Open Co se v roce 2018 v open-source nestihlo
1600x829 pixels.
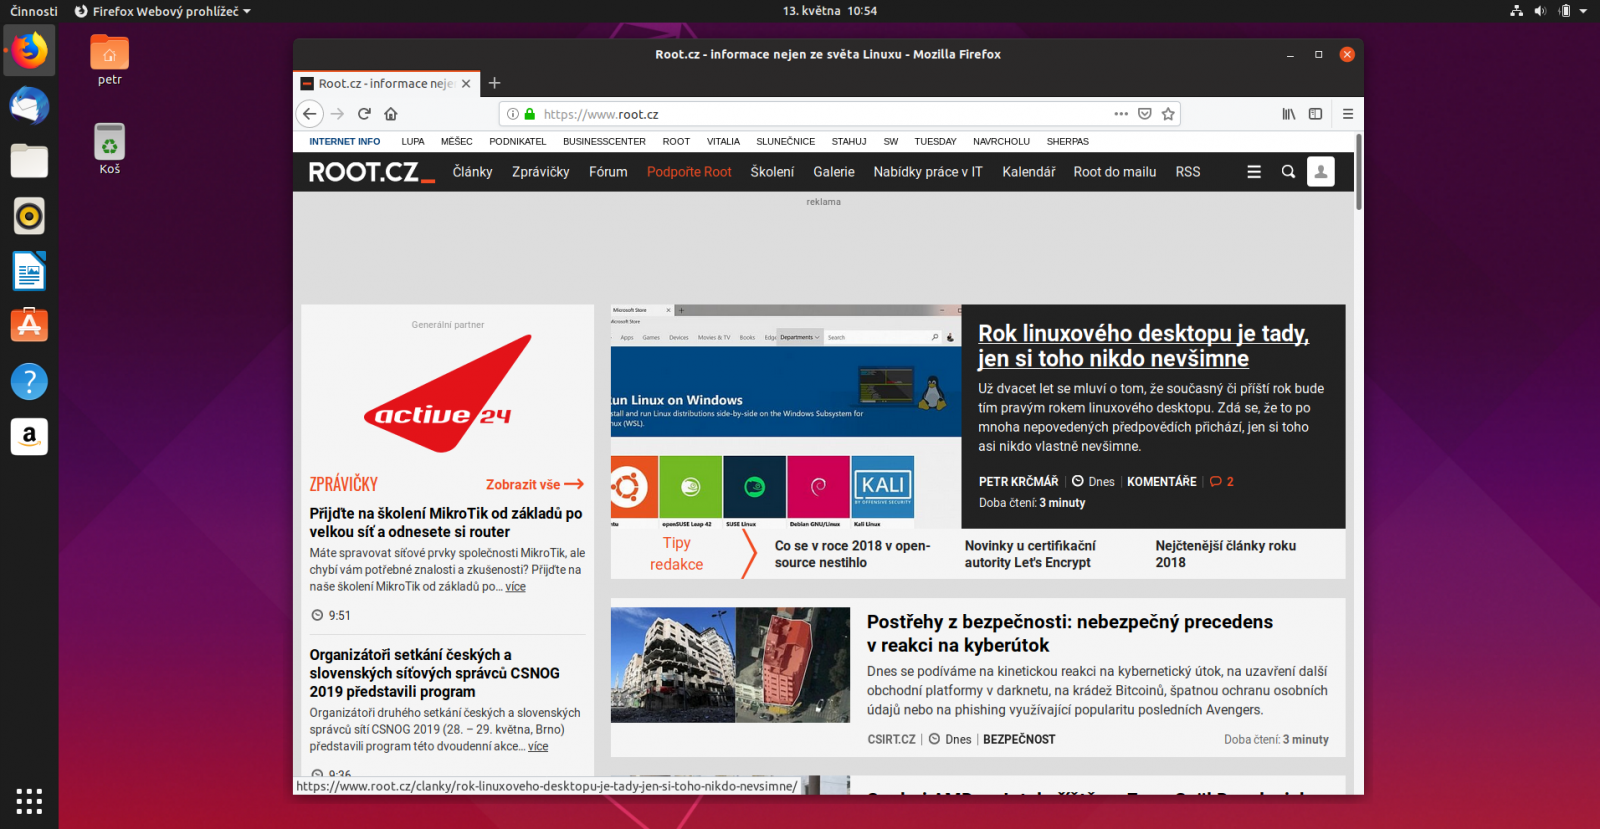click(x=852, y=554)
